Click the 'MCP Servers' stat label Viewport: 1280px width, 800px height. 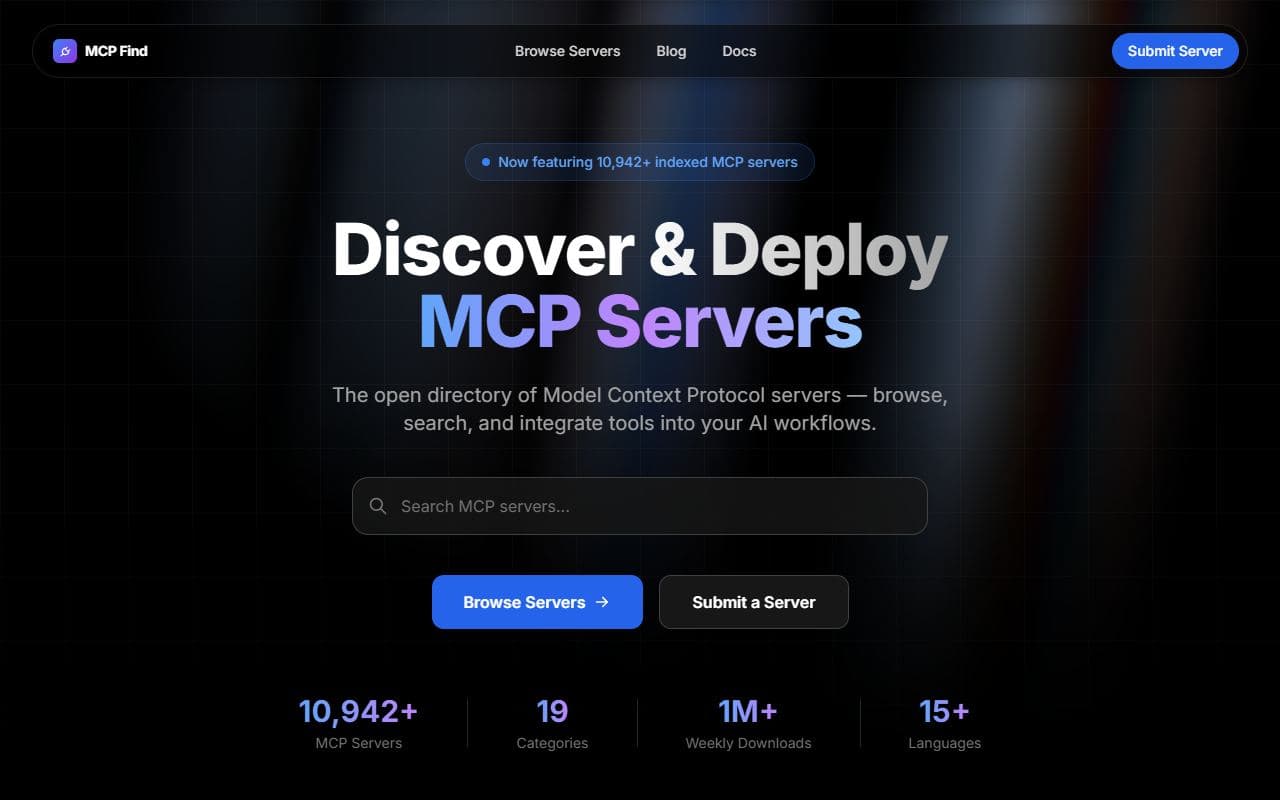(x=358, y=743)
